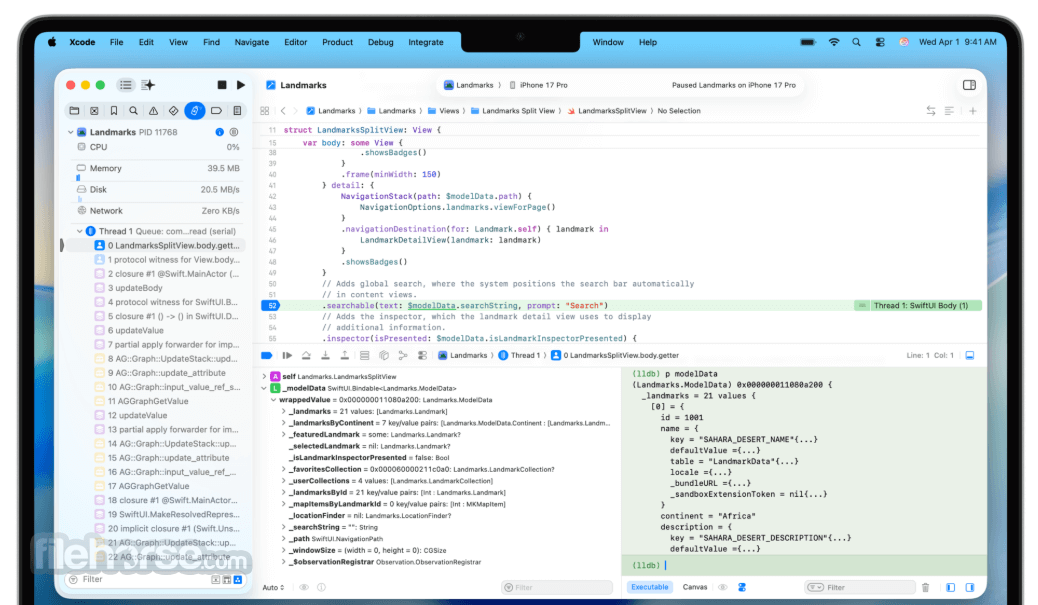Click the step into debug icon
The image size is (1038, 605).
click(x=325, y=355)
